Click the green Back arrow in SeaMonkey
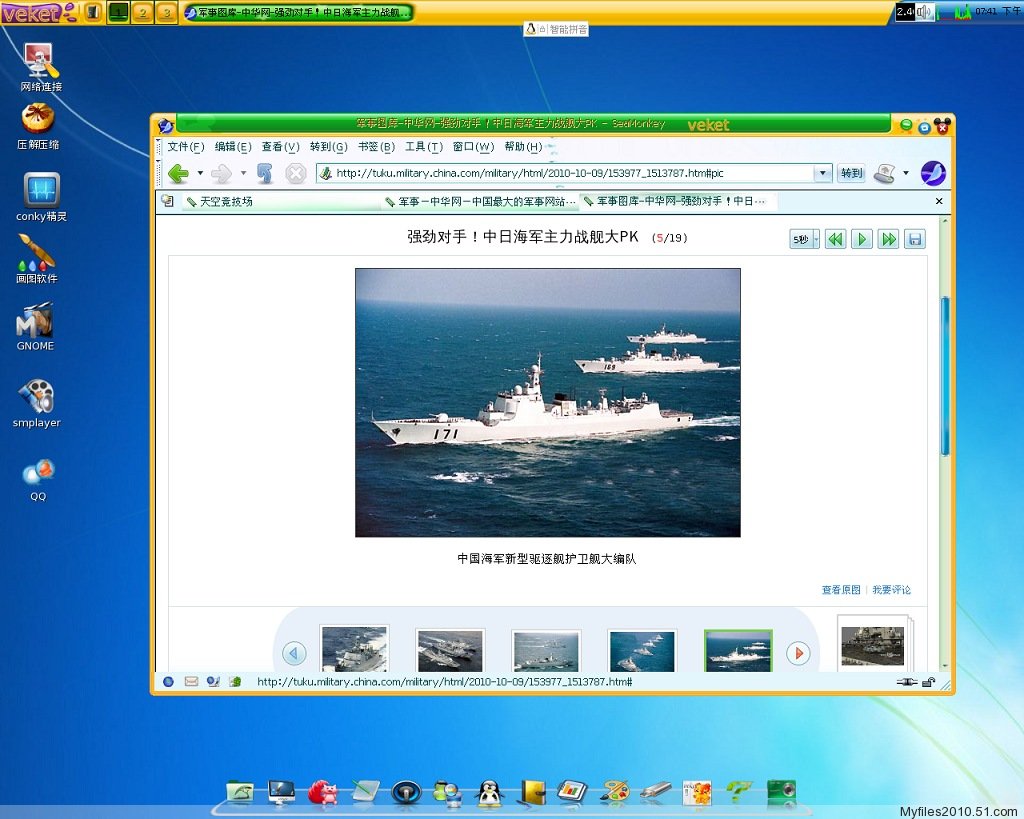The width and height of the screenshot is (1024, 819). [178, 174]
